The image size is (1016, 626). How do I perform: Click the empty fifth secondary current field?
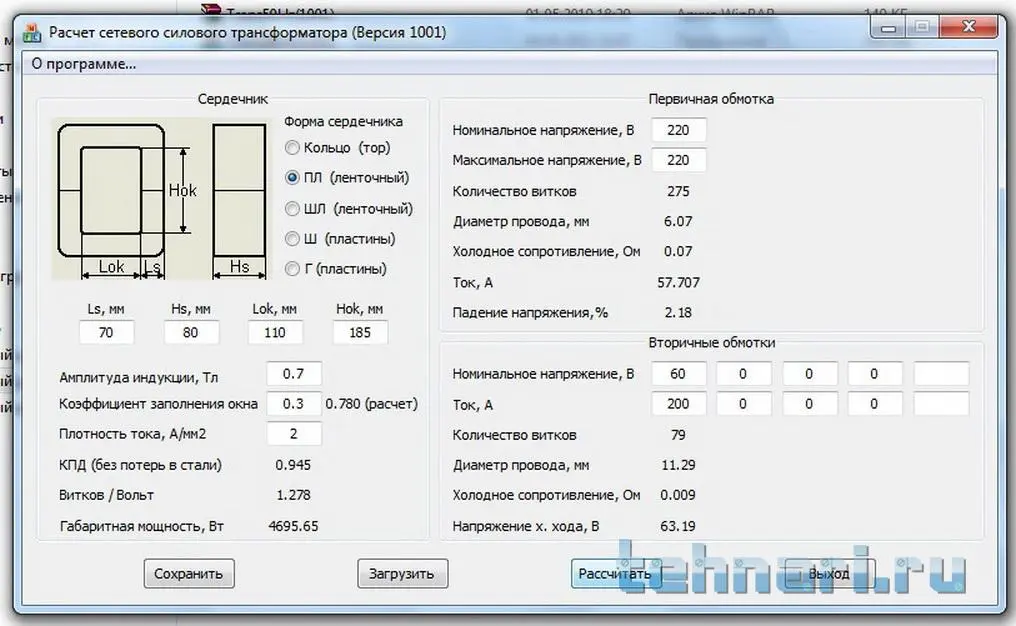(x=941, y=404)
